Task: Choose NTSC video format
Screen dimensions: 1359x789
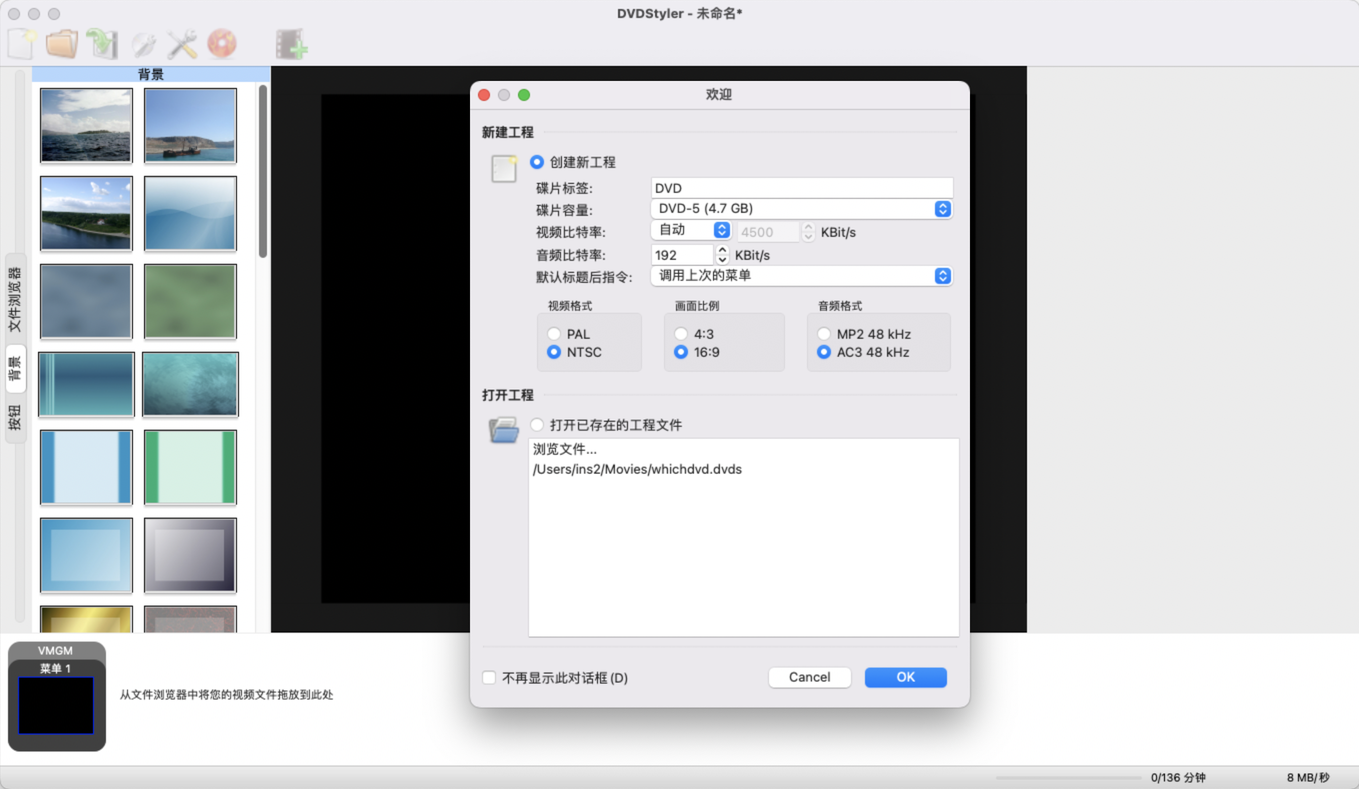Action: click(554, 352)
